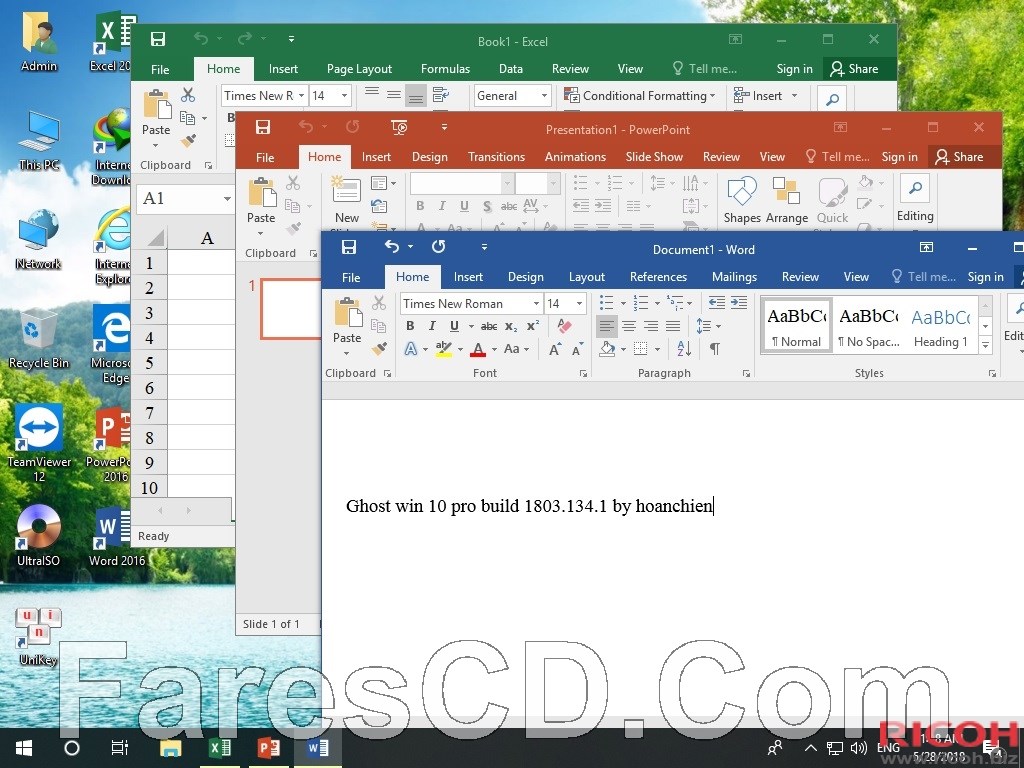The image size is (1024, 768).
Task: Open Conditional Formatting in Excel
Action: pyautogui.click(x=640, y=96)
